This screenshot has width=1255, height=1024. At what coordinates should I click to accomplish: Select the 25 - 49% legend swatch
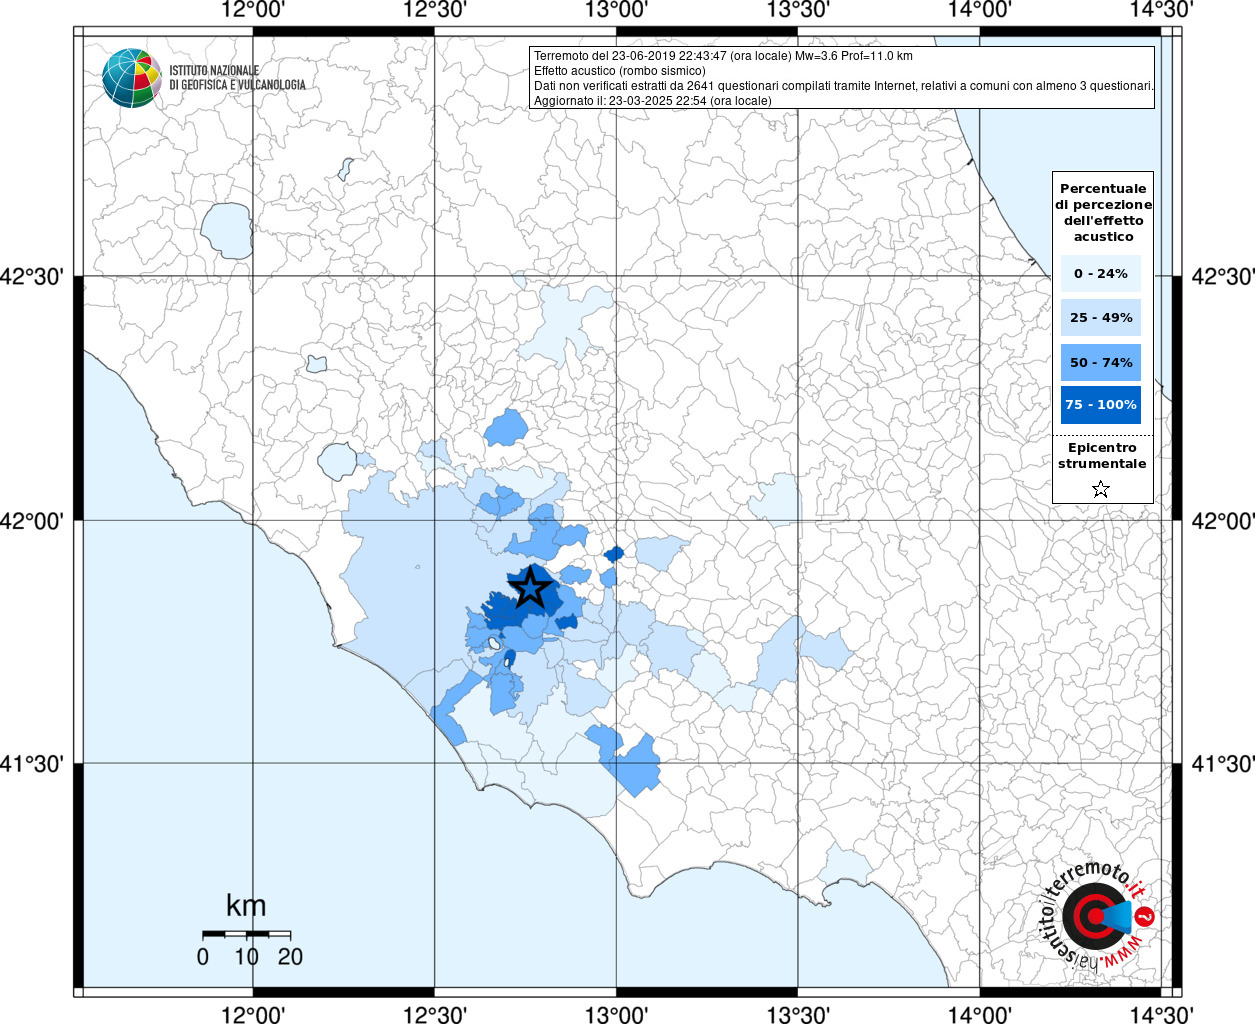click(x=1101, y=317)
